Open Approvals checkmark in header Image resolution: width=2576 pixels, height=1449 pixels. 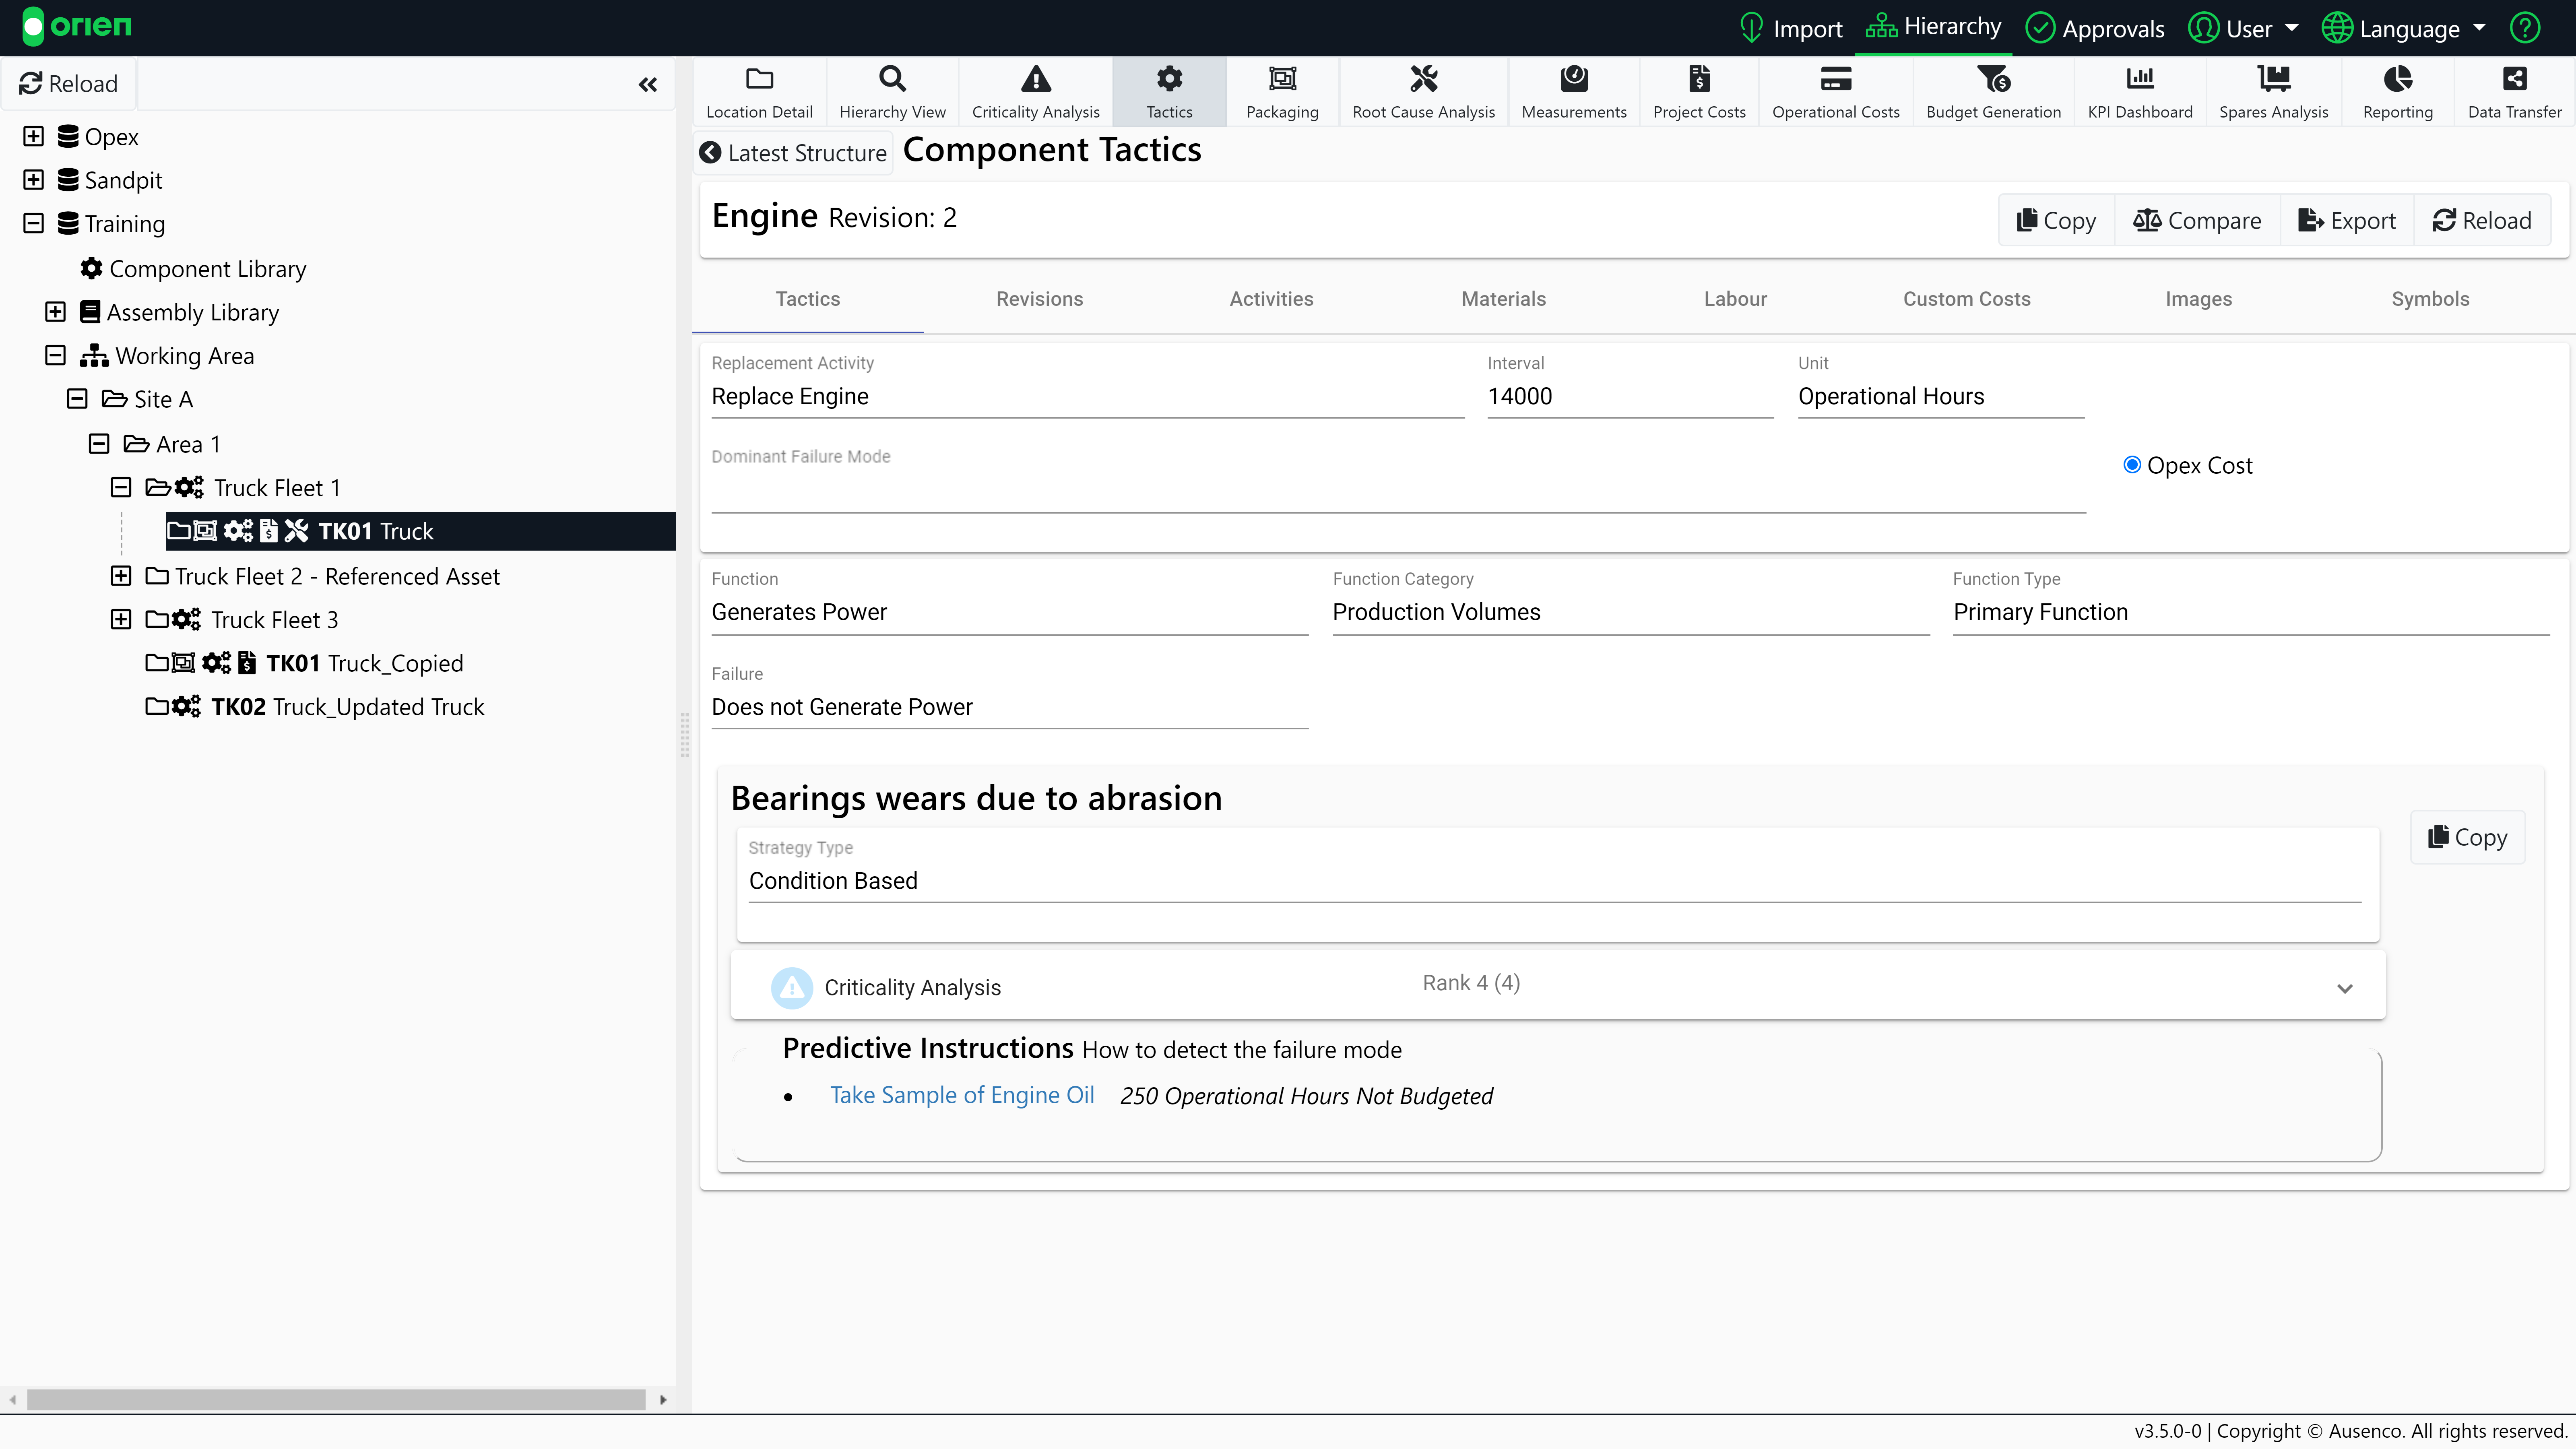[x=2039, y=28]
